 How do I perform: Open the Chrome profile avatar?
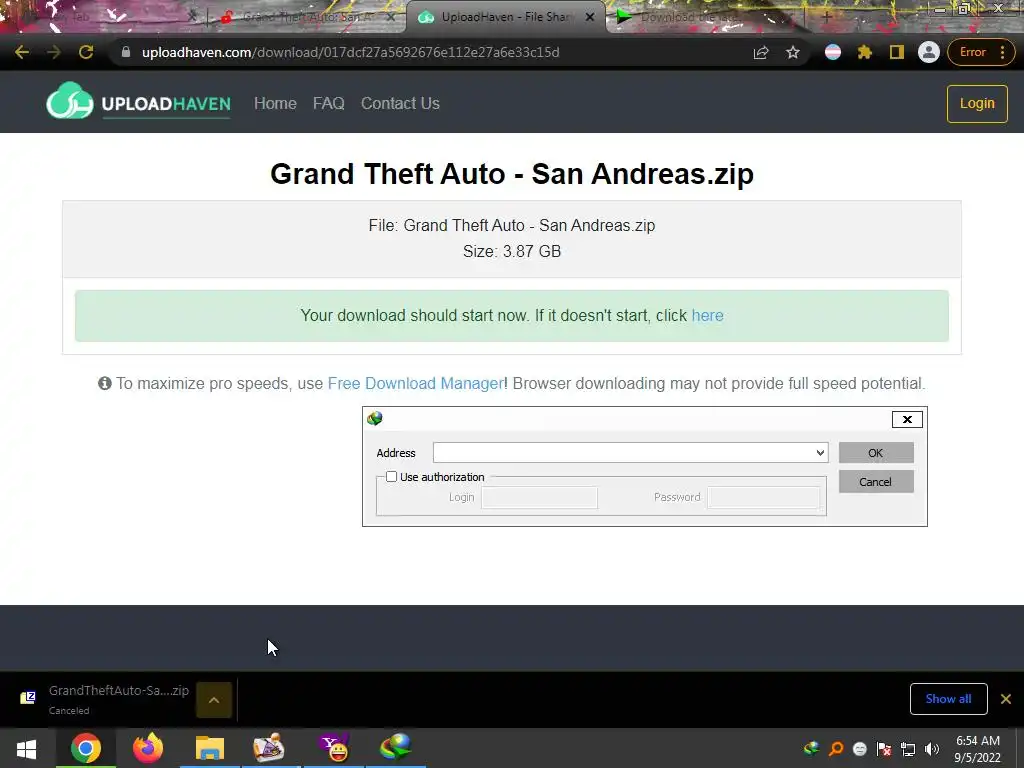tap(929, 52)
